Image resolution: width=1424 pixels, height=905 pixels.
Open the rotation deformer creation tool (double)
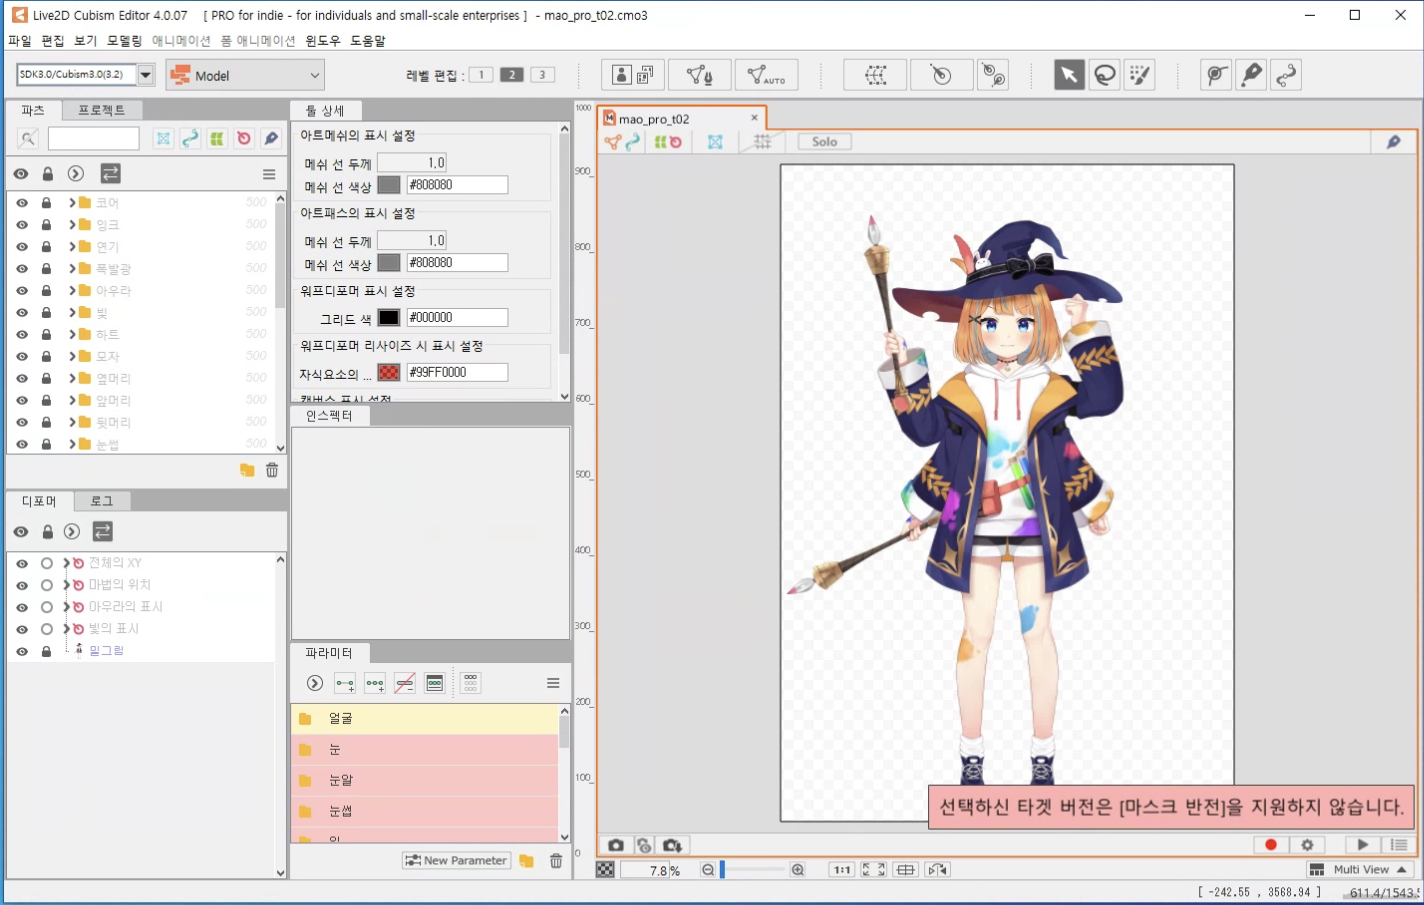pyautogui.click(x=993, y=75)
